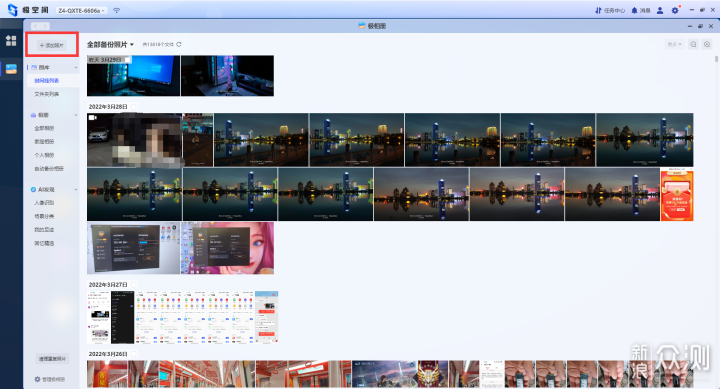Open 家庭相册 family albums
Screen dimensions: 720x389
click(44, 141)
